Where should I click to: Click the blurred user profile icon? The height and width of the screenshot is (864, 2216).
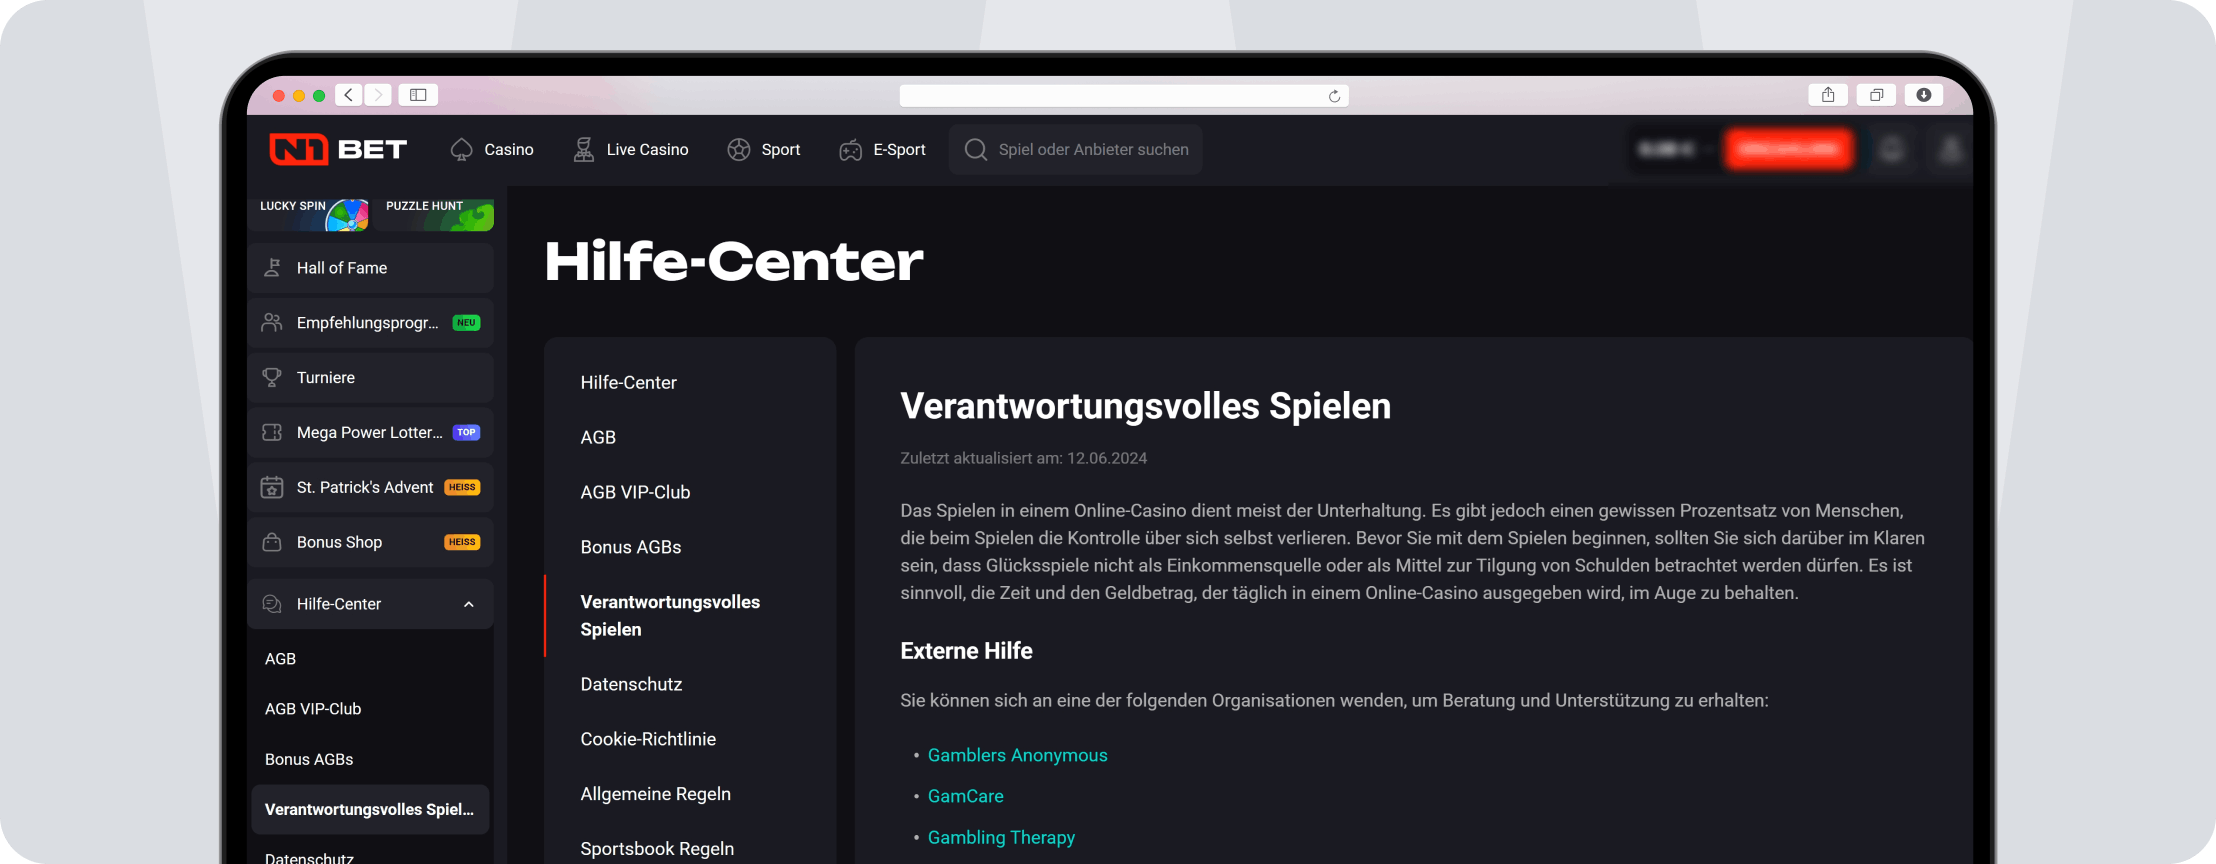(1950, 150)
